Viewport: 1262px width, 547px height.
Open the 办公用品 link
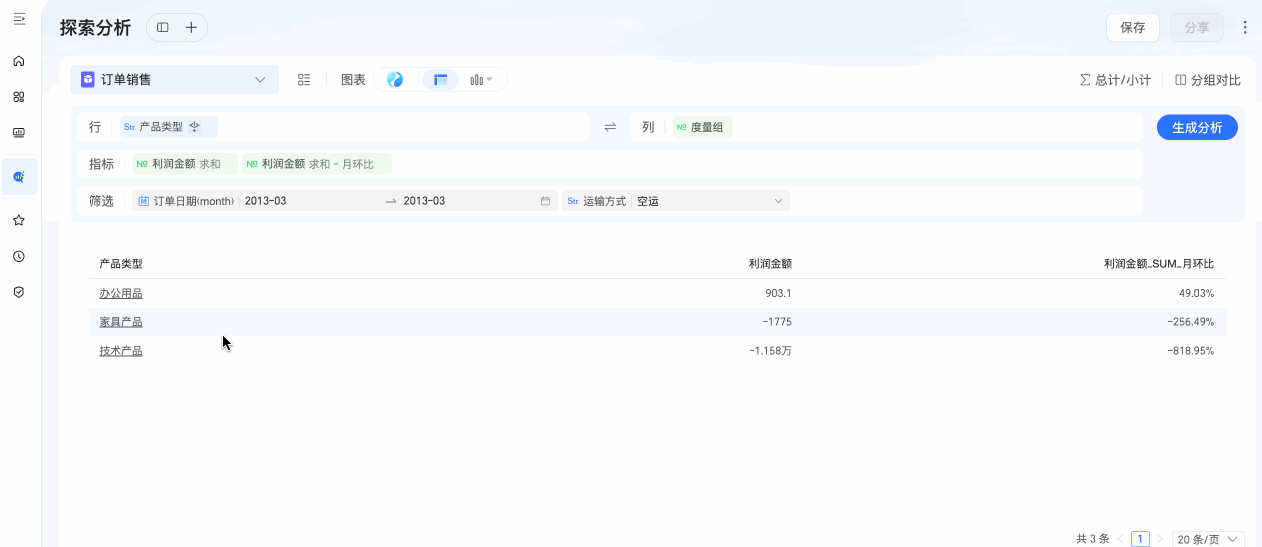click(121, 293)
